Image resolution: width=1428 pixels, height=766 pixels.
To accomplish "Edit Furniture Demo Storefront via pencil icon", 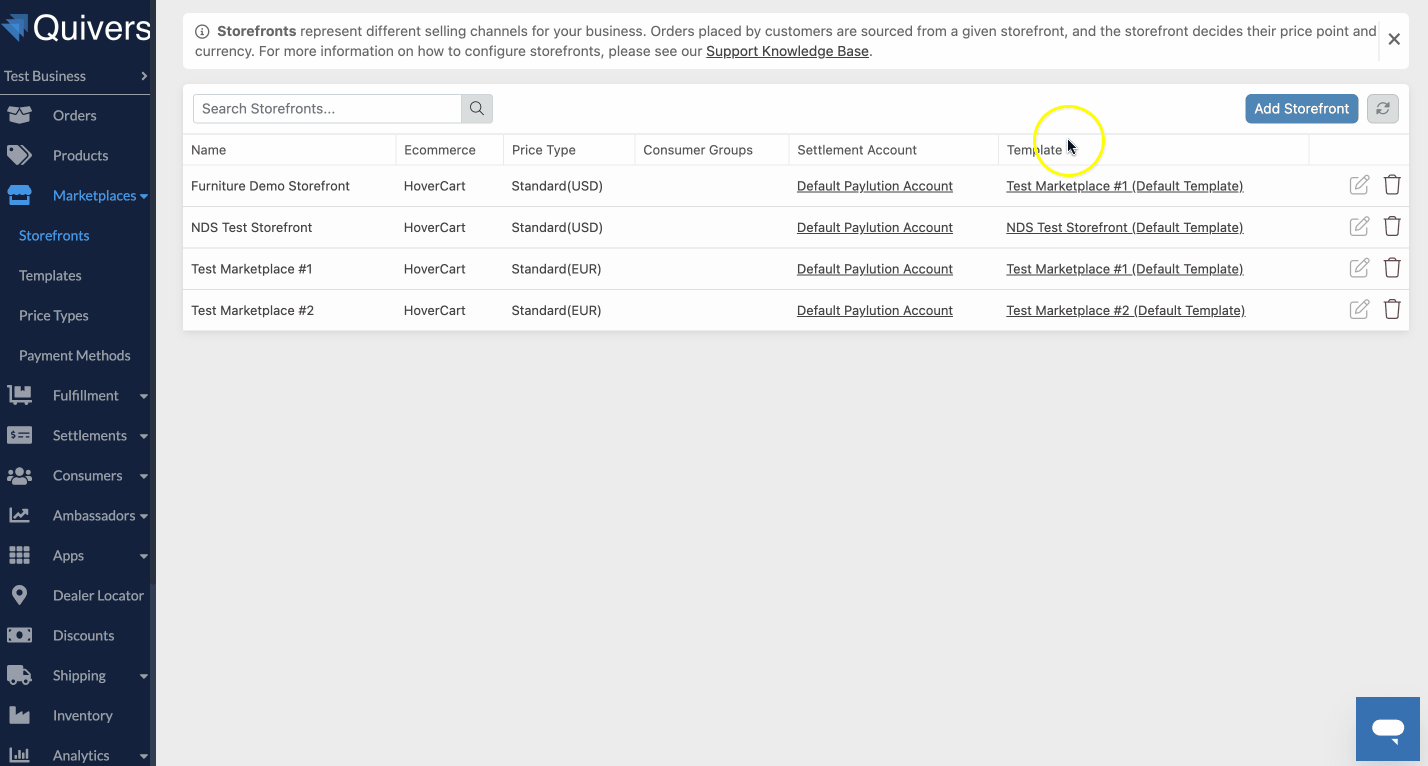I will point(1359,185).
